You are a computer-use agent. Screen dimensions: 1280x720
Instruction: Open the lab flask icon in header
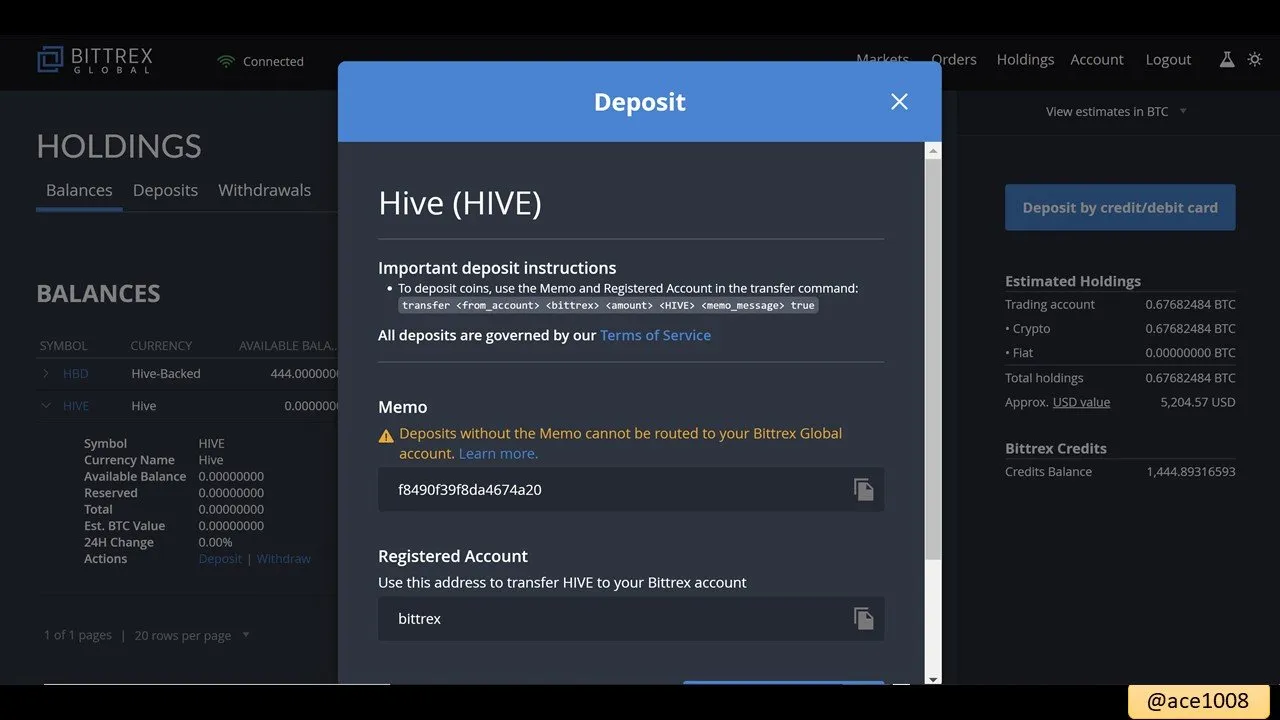point(1227,59)
